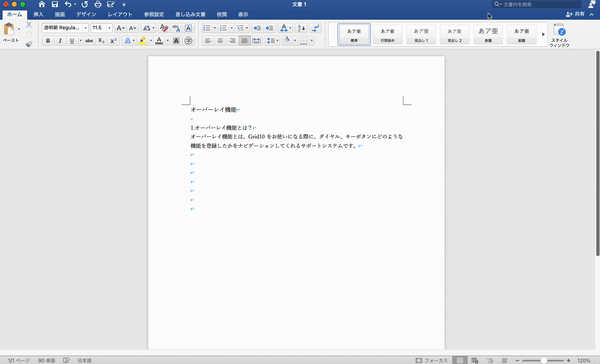
Task: Open the 描画 (Draw) tab
Action: [60, 15]
